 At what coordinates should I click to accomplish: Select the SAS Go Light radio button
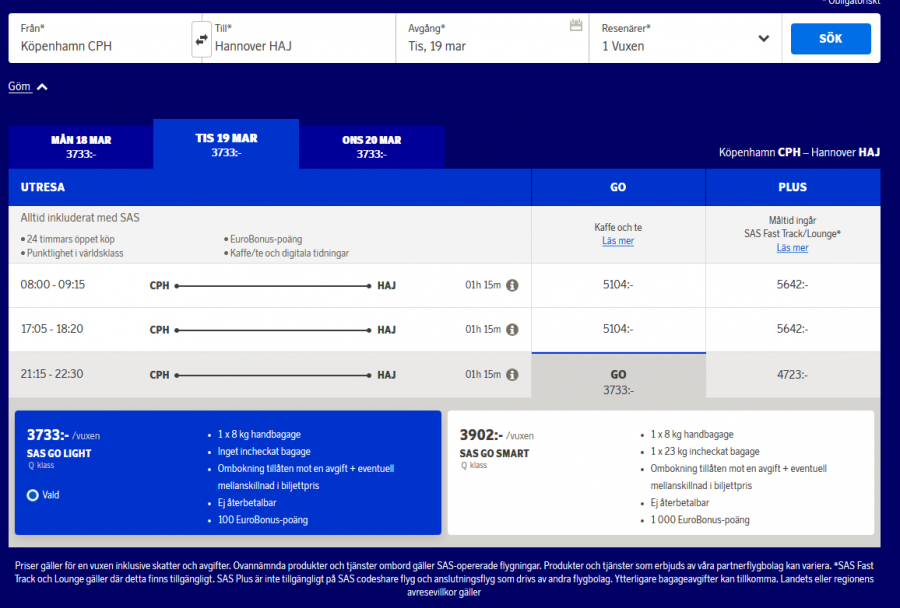point(33,495)
